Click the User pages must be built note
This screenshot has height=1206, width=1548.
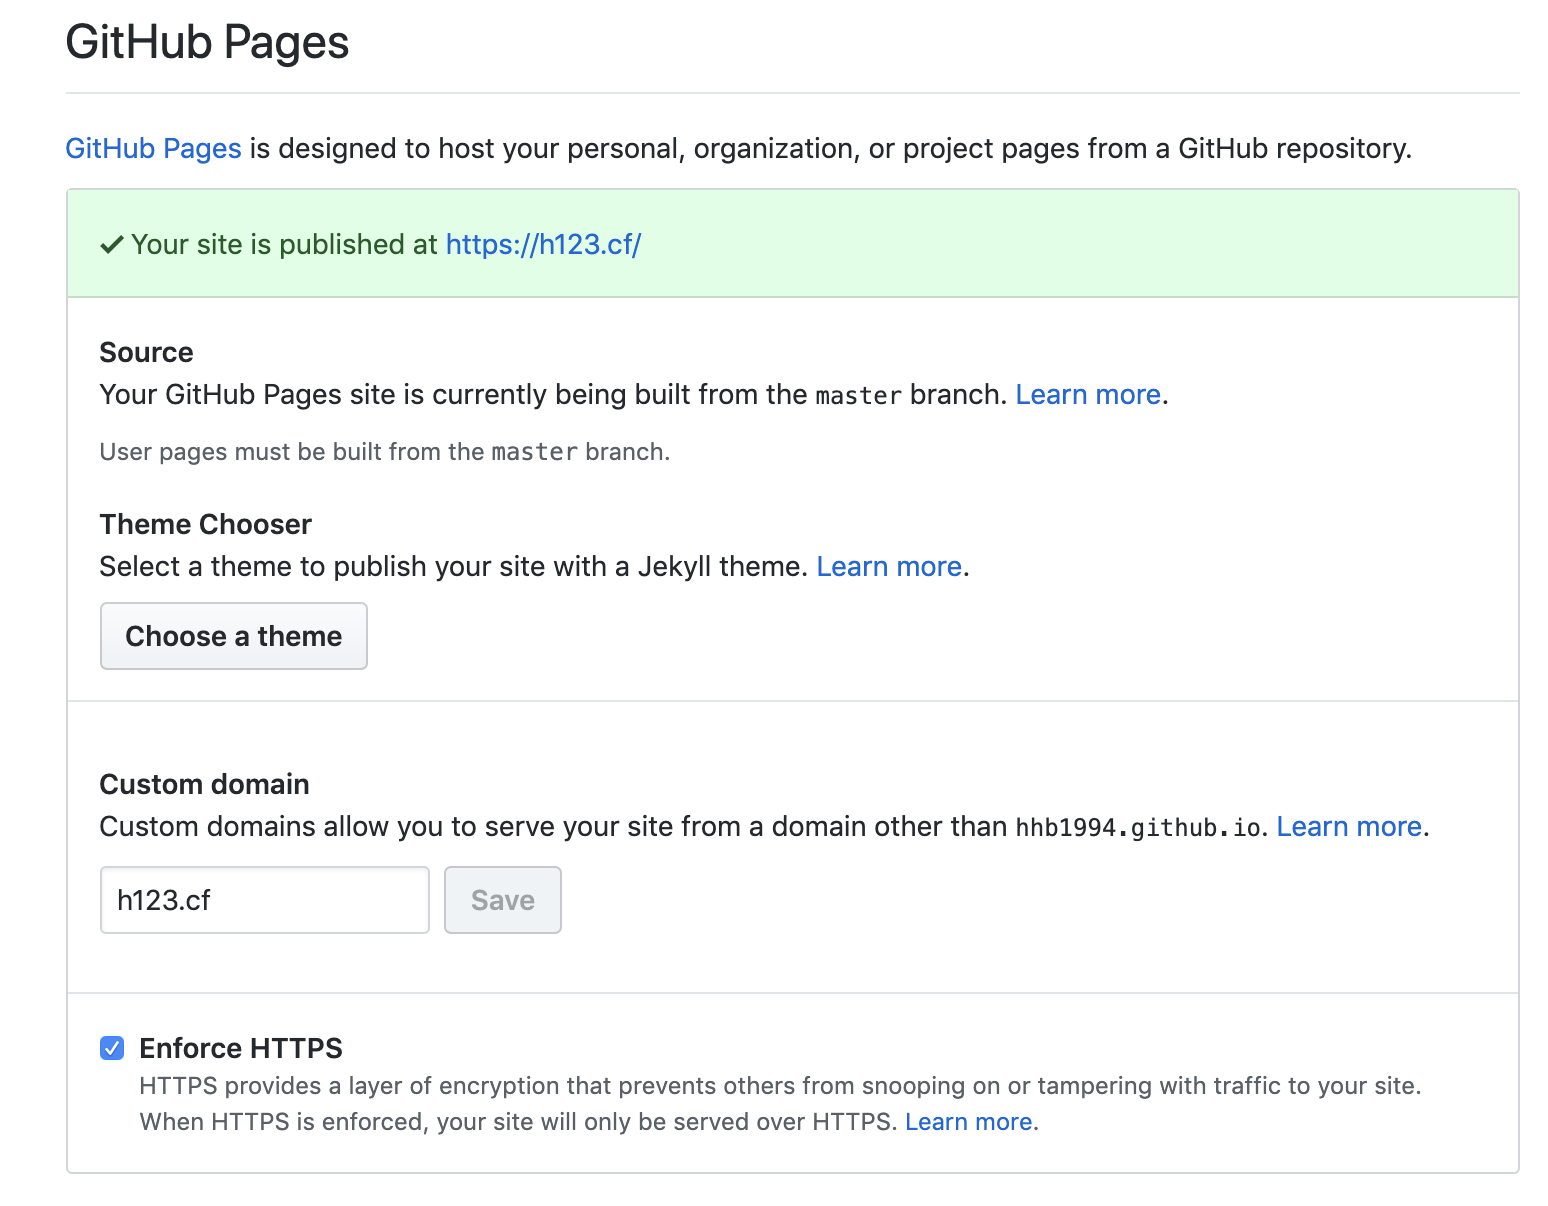point(385,452)
